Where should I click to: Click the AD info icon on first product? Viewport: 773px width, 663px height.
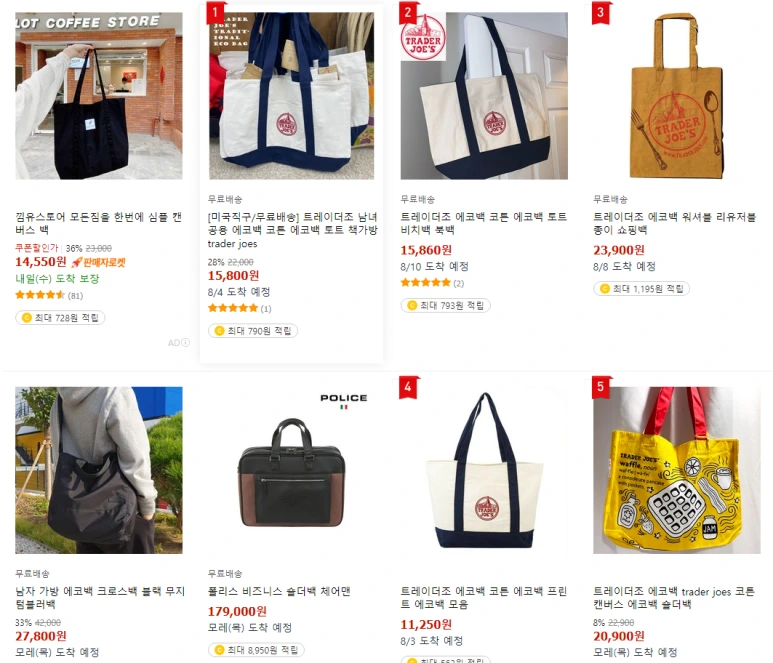coord(185,343)
